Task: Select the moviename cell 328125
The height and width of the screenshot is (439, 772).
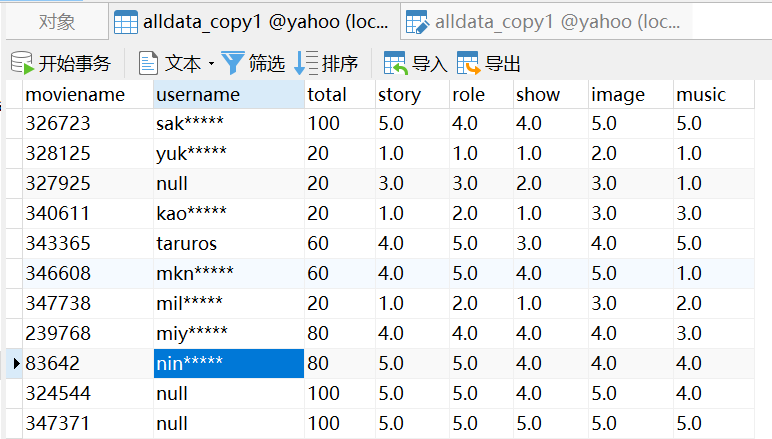Action: pyautogui.click(x=88, y=154)
